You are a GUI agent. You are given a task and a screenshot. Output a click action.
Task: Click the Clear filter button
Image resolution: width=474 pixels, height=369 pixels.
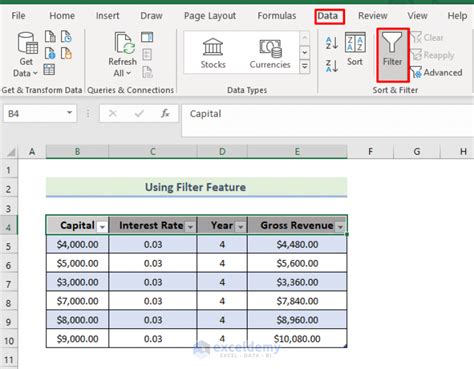tap(427, 37)
